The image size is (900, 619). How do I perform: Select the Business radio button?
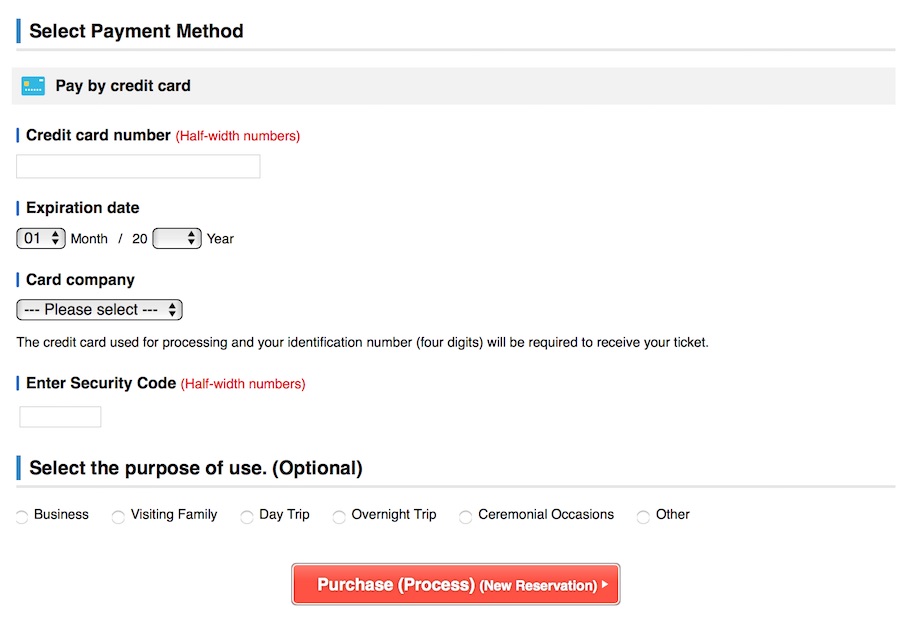(22, 517)
